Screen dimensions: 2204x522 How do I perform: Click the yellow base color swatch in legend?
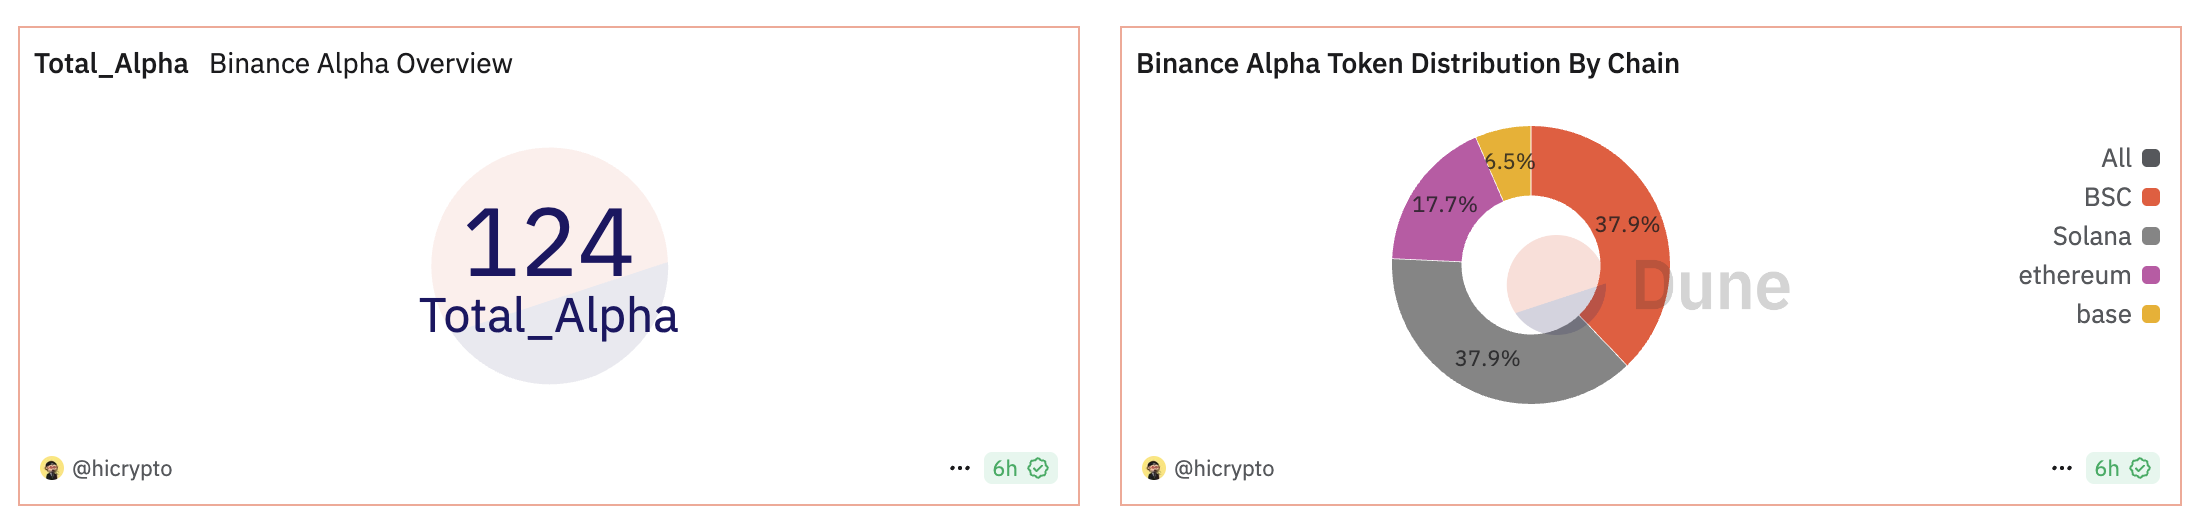(2151, 314)
